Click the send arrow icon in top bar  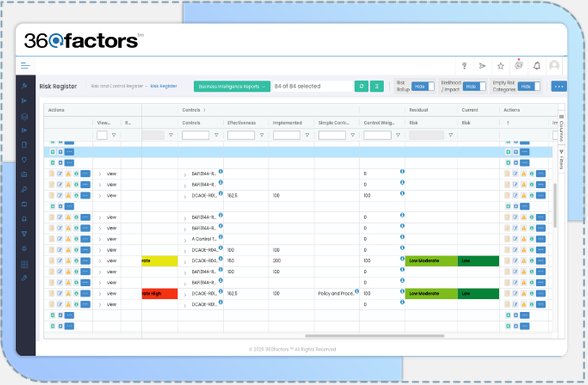[x=482, y=66]
